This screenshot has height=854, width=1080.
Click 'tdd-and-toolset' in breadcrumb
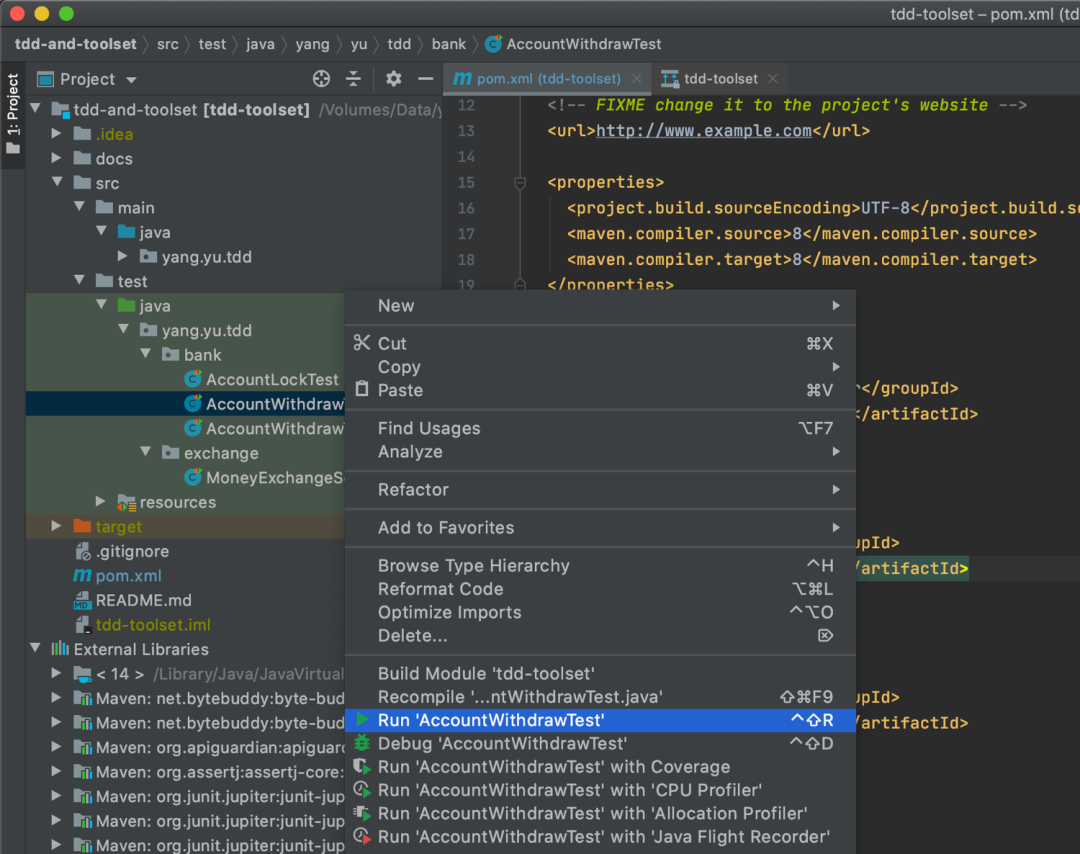(76, 44)
